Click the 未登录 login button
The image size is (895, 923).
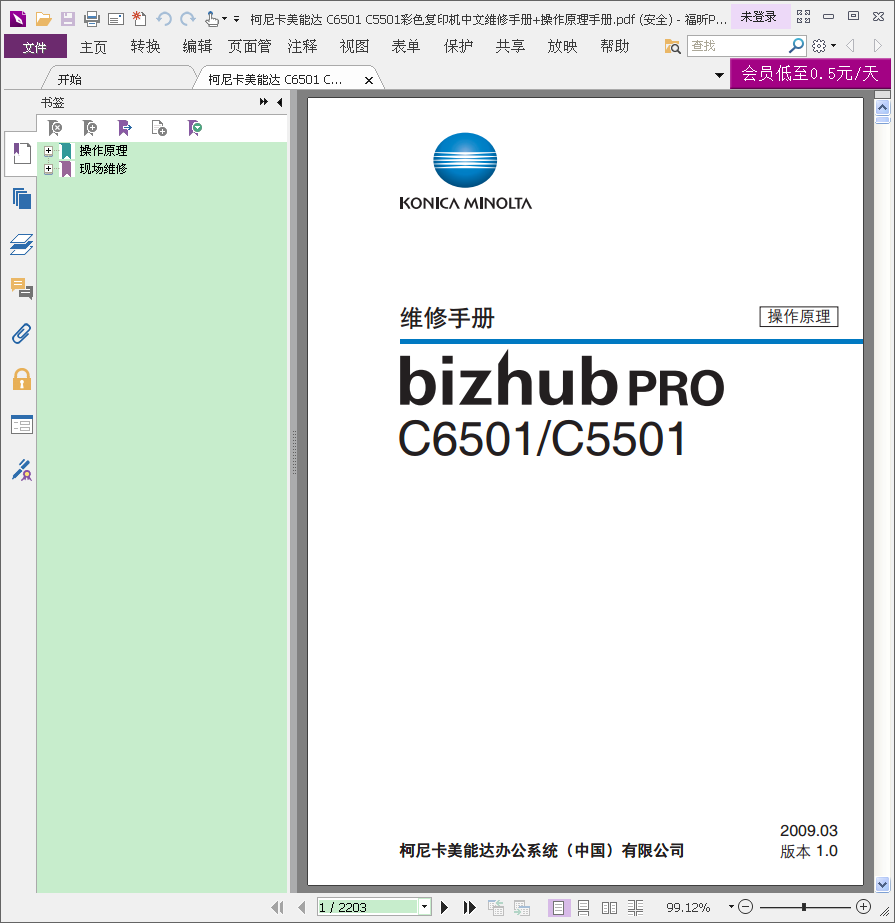pyautogui.click(x=758, y=16)
